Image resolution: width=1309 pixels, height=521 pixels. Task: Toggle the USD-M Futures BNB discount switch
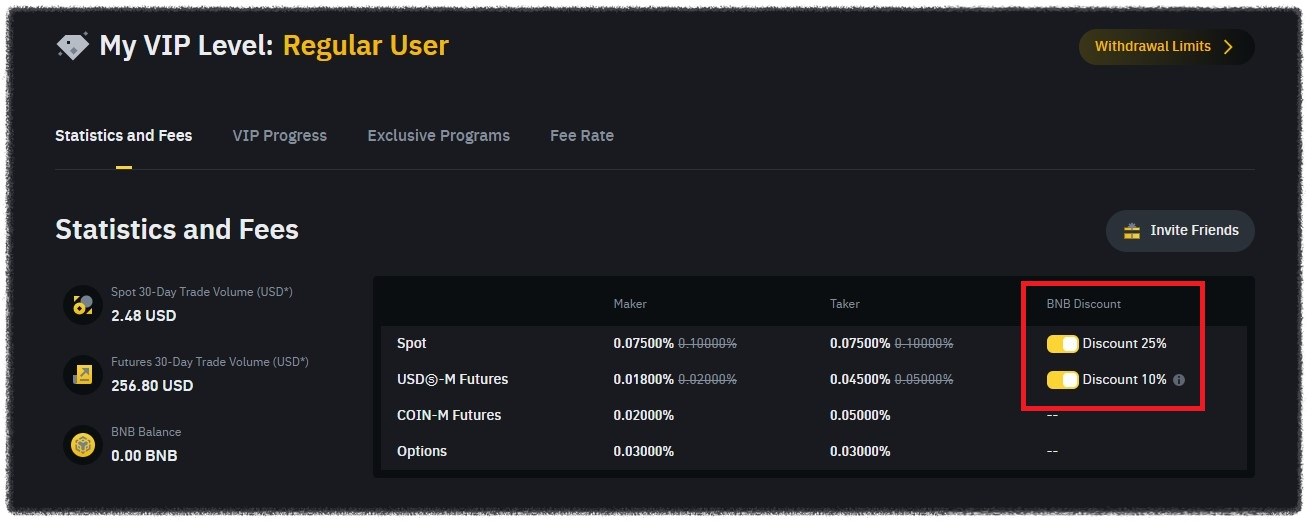click(1062, 380)
